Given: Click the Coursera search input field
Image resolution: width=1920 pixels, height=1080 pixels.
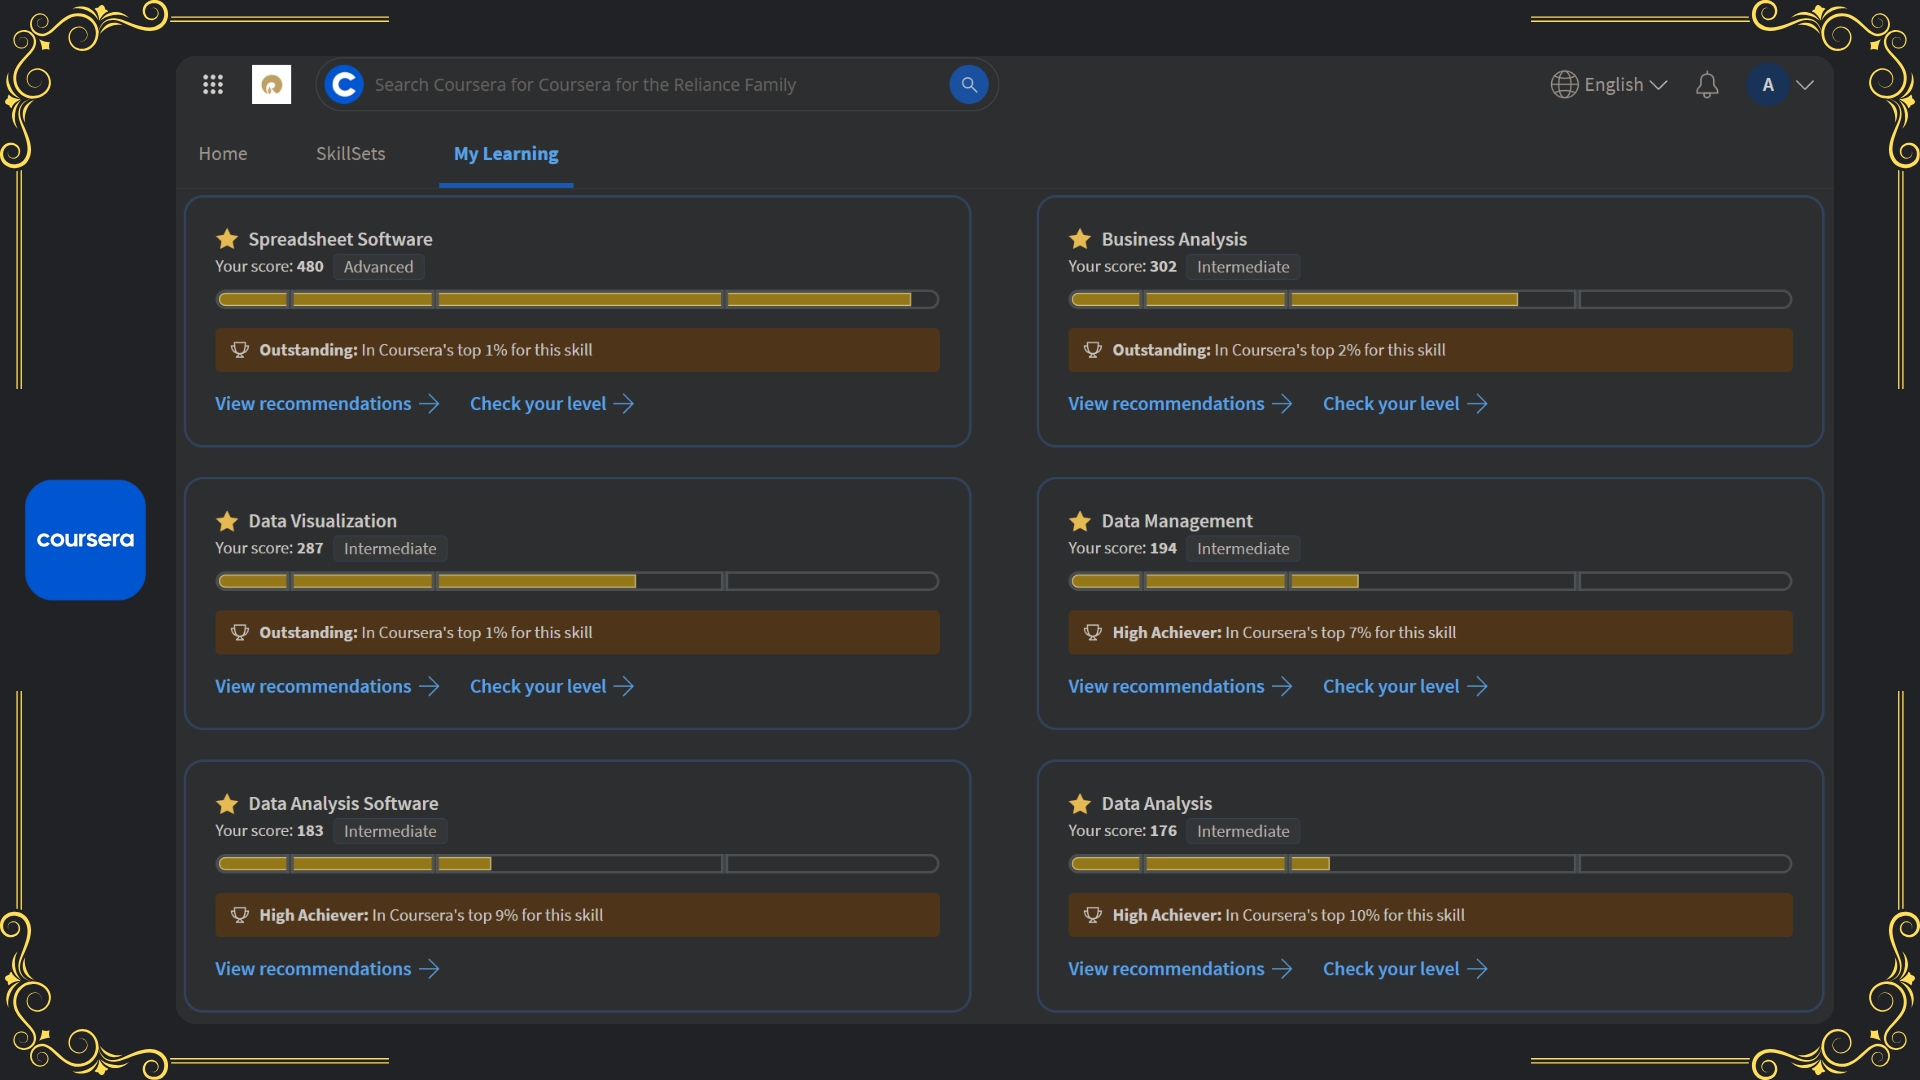Looking at the screenshot, I should (x=655, y=85).
